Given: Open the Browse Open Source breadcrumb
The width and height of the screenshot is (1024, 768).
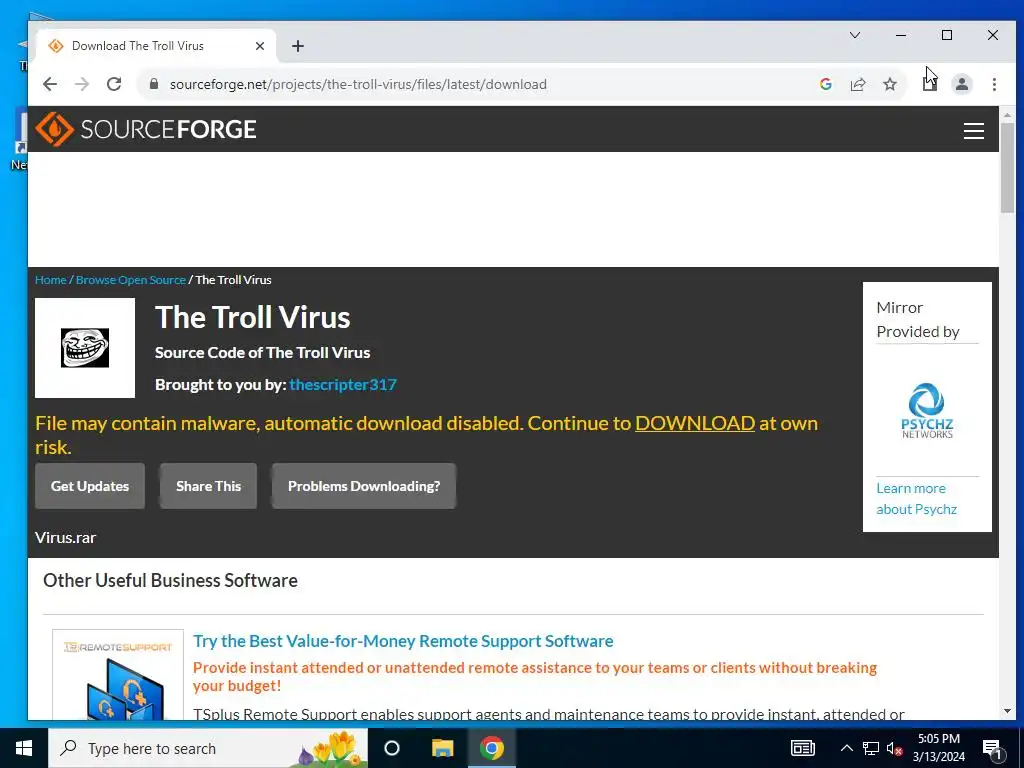Looking at the screenshot, I should click(x=131, y=280).
